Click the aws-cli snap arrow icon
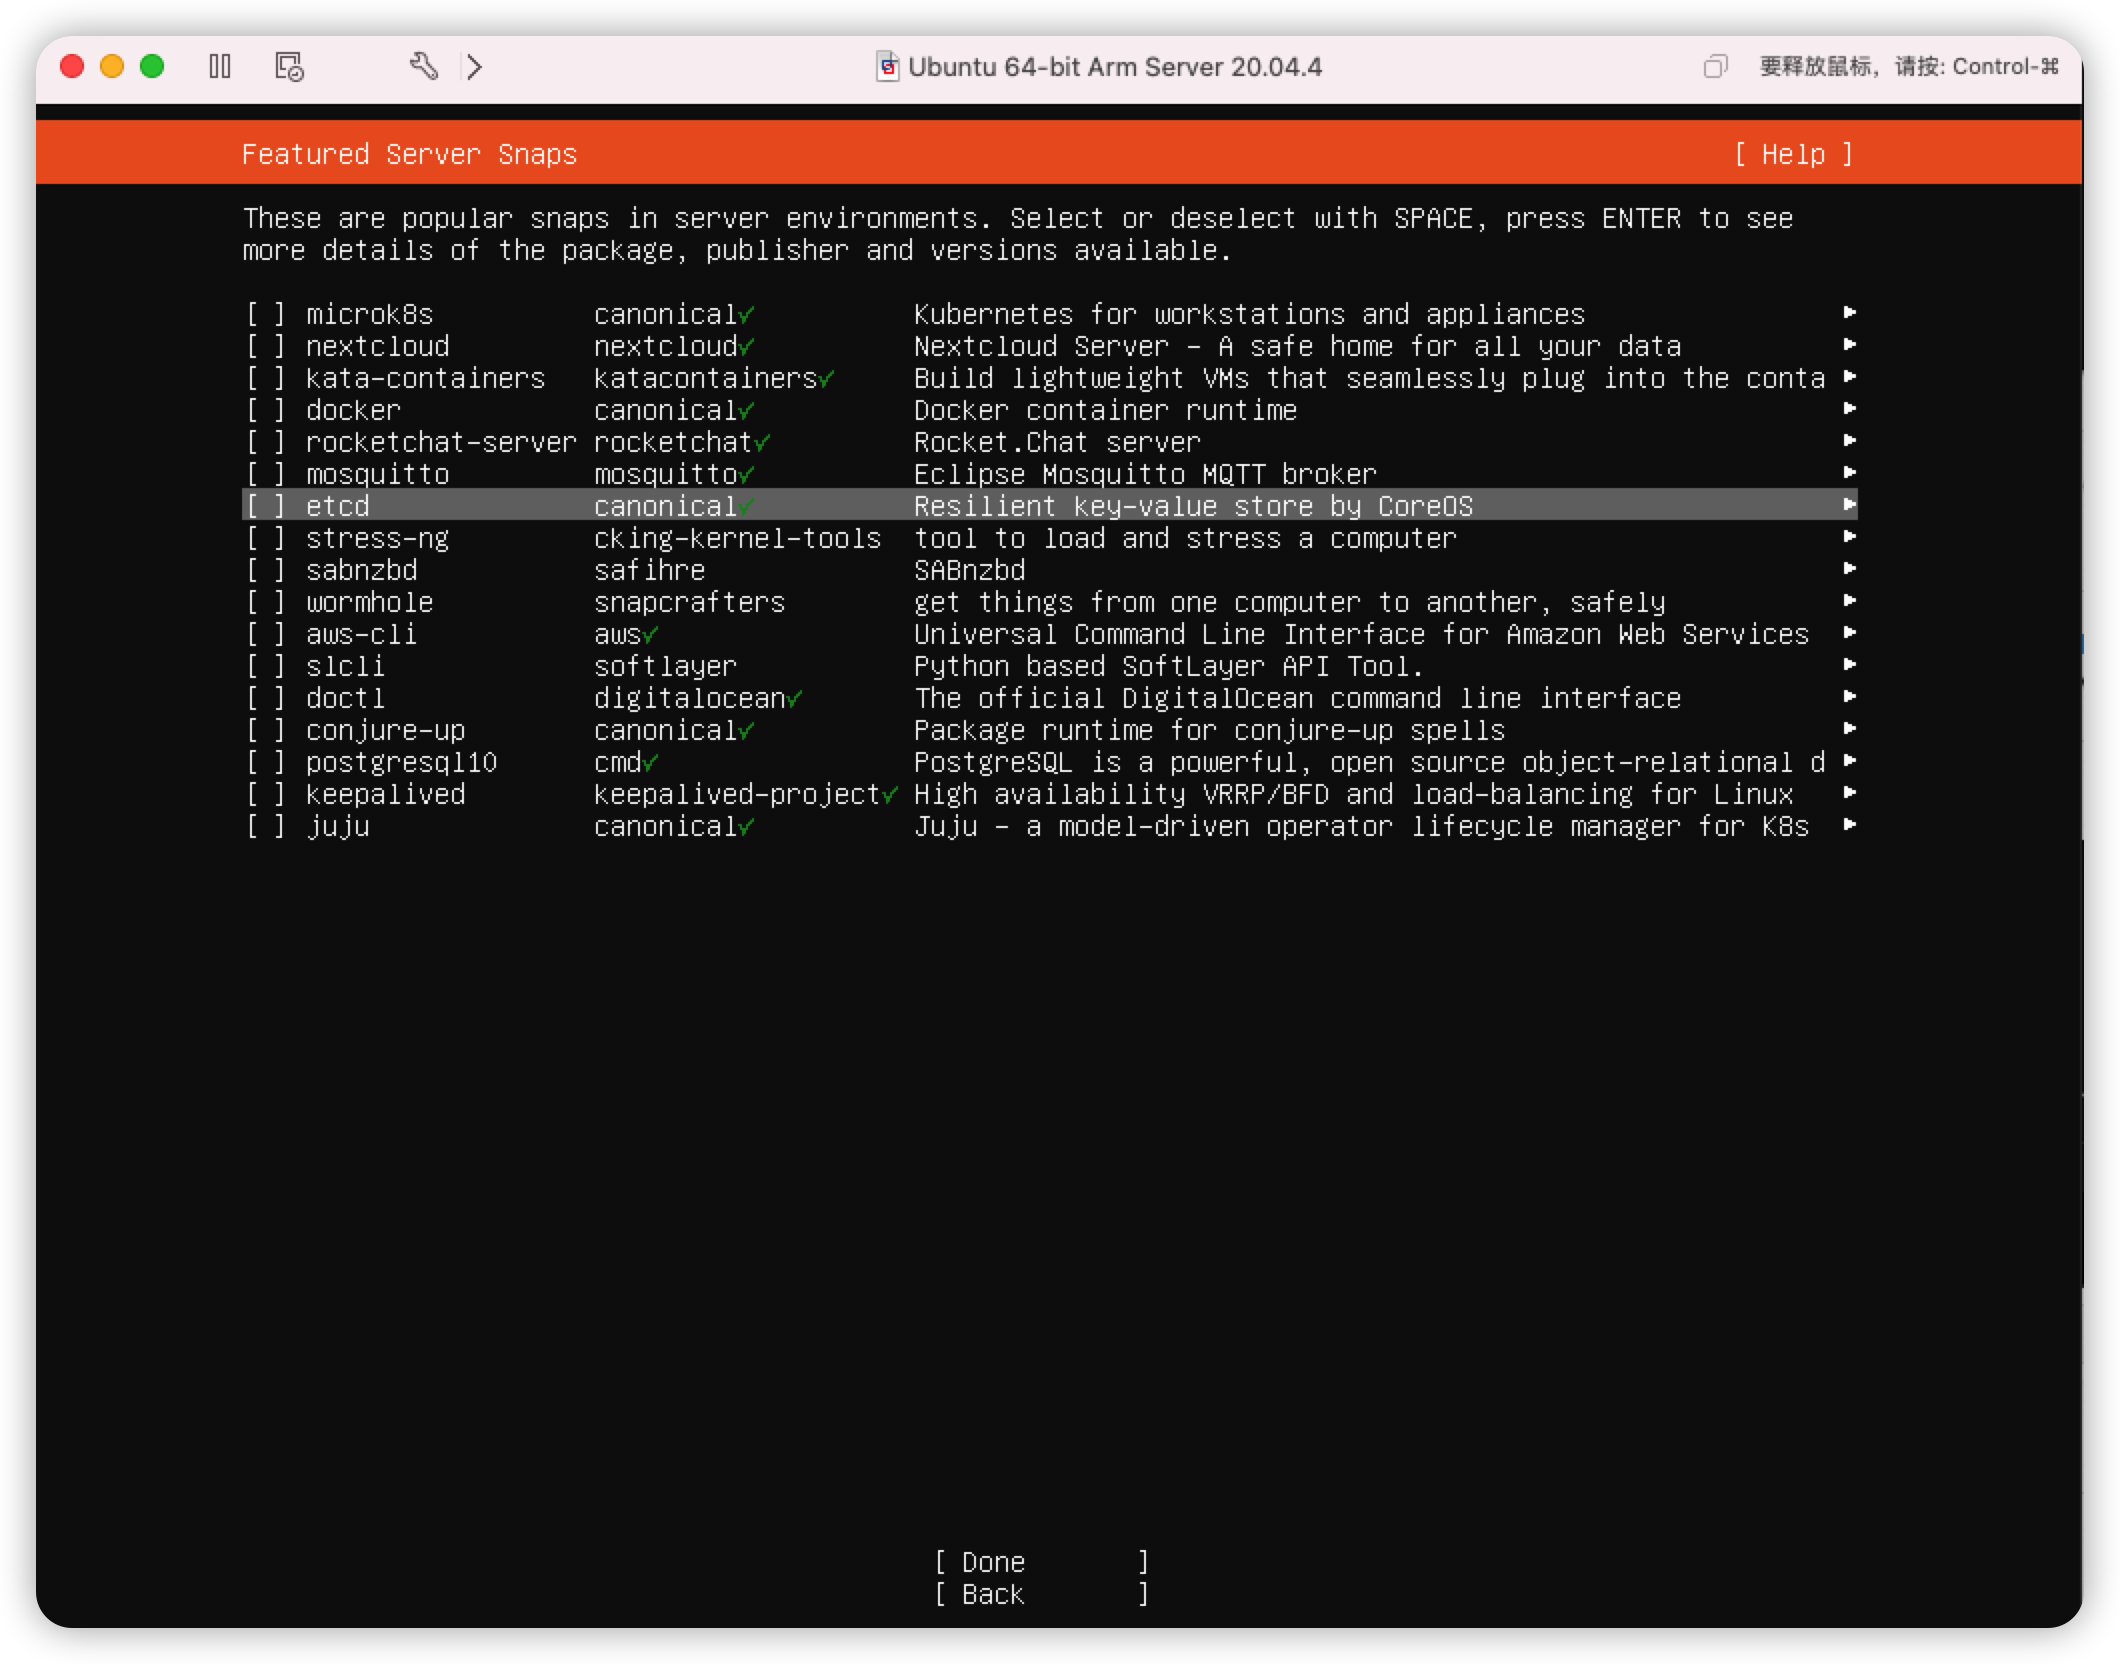This screenshot has height=1664, width=2120. (1846, 633)
